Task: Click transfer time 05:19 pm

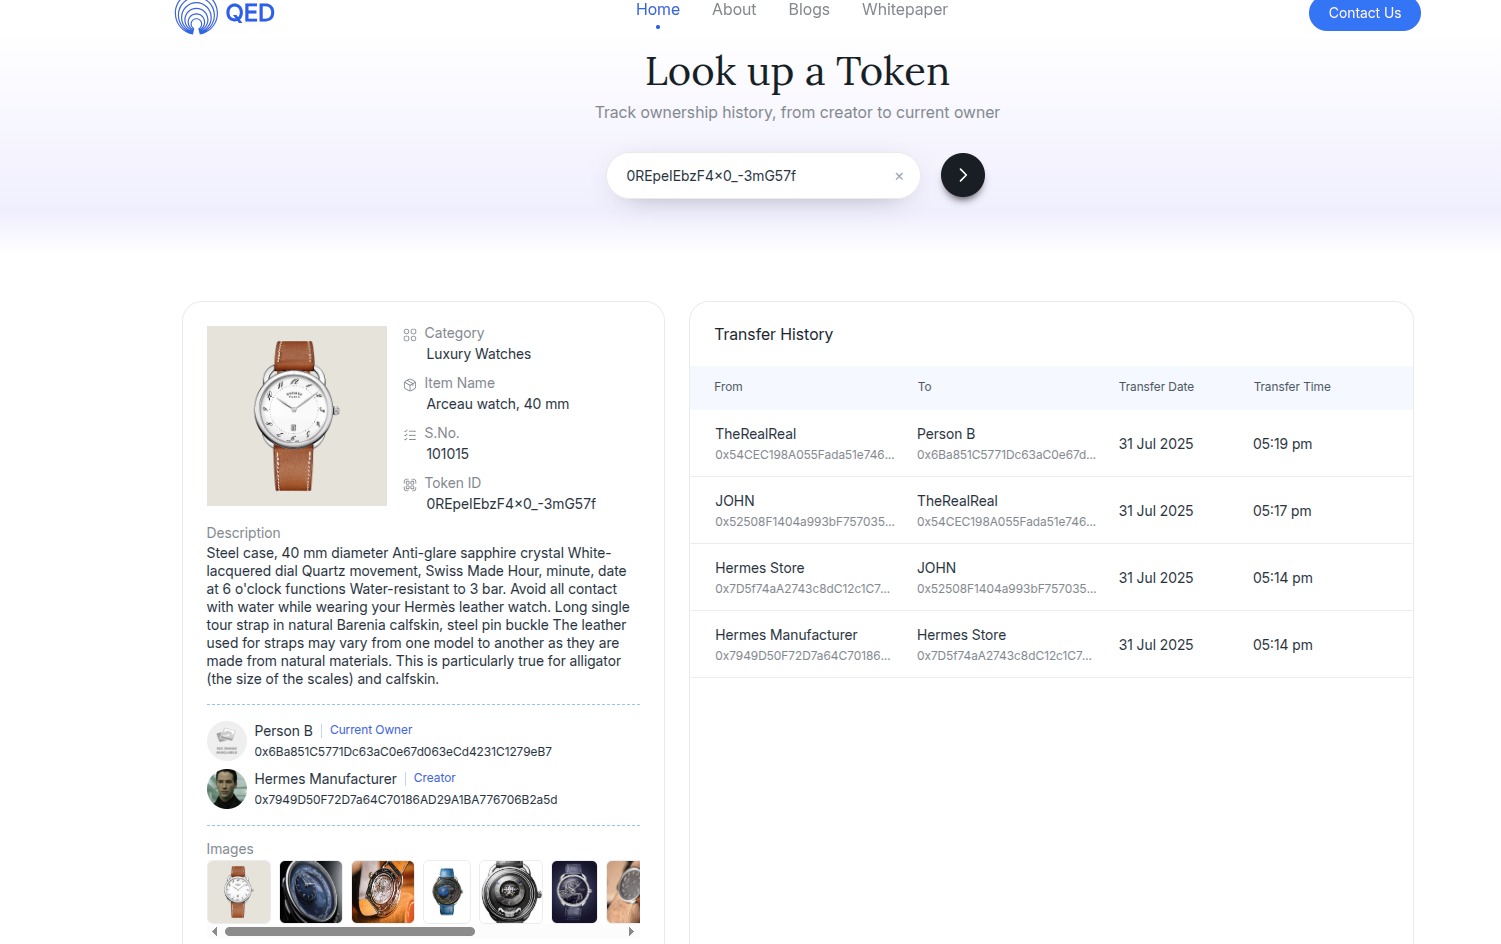Action: click(x=1283, y=444)
